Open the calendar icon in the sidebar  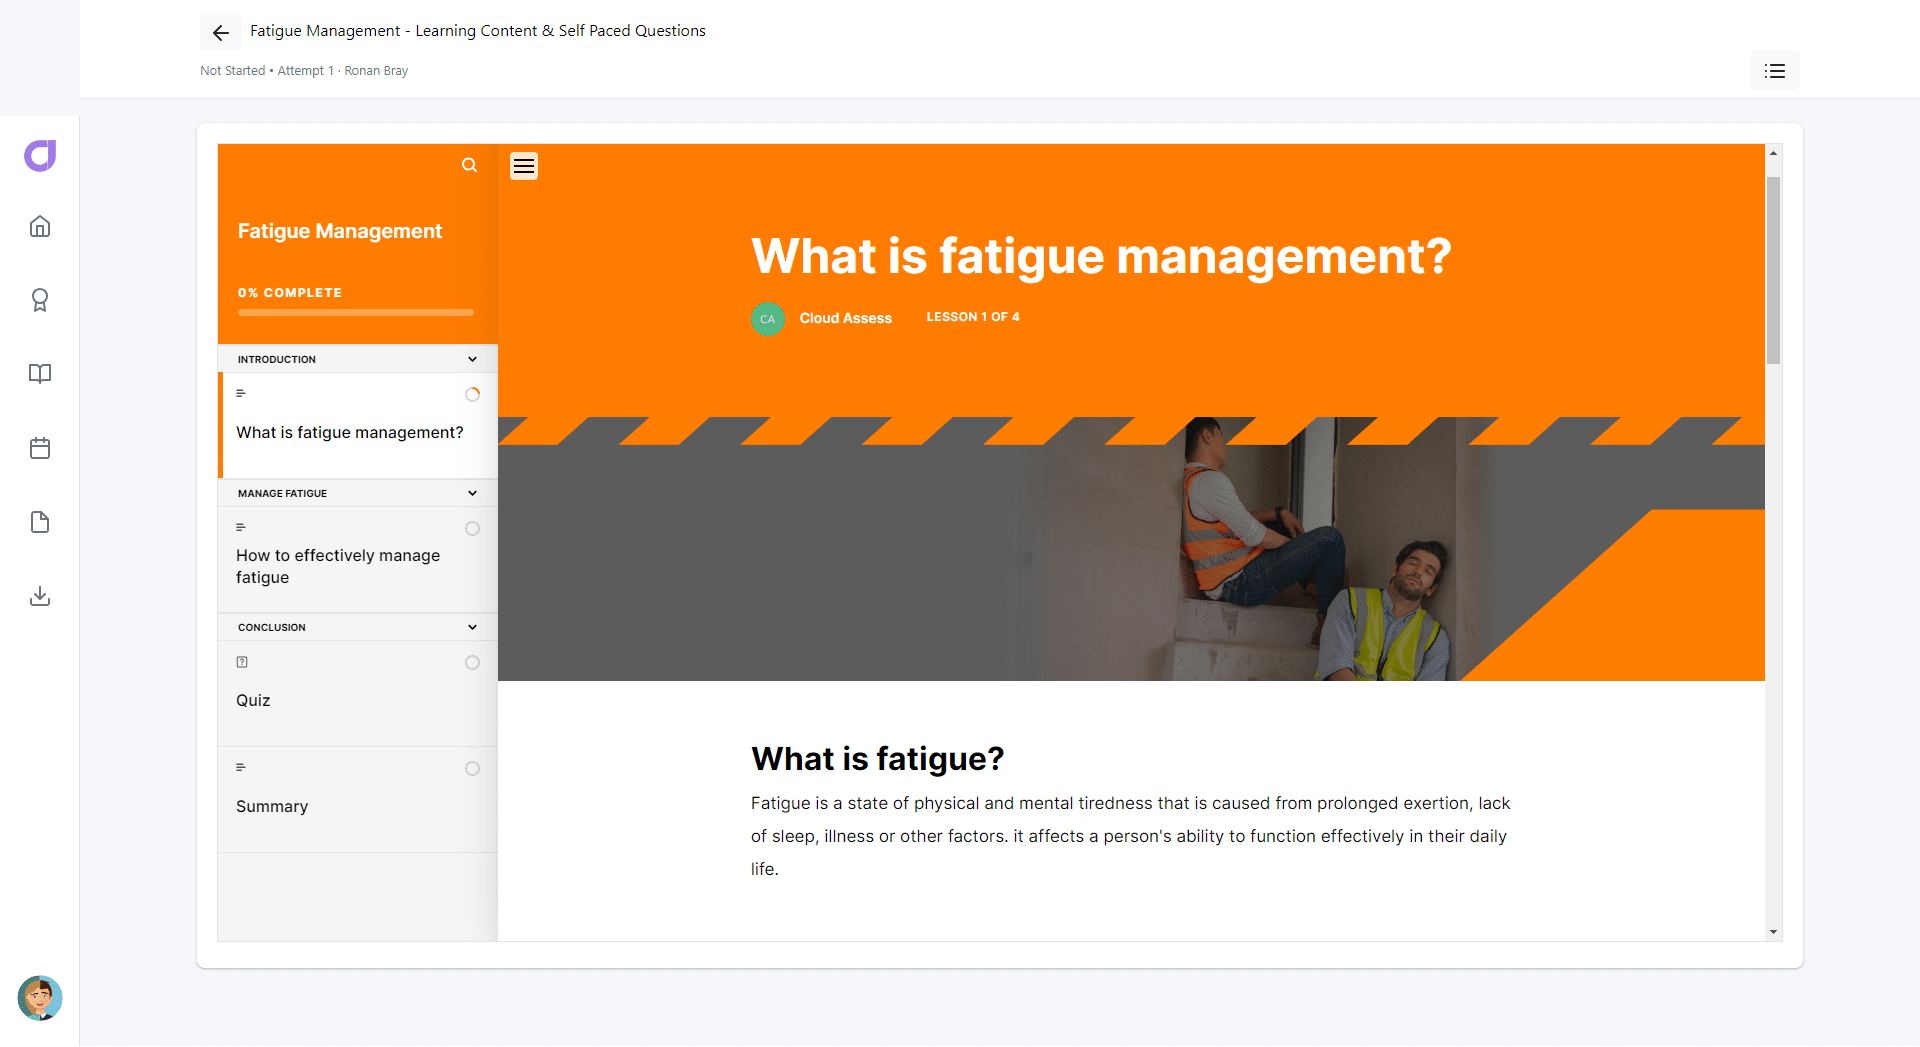tap(40, 448)
